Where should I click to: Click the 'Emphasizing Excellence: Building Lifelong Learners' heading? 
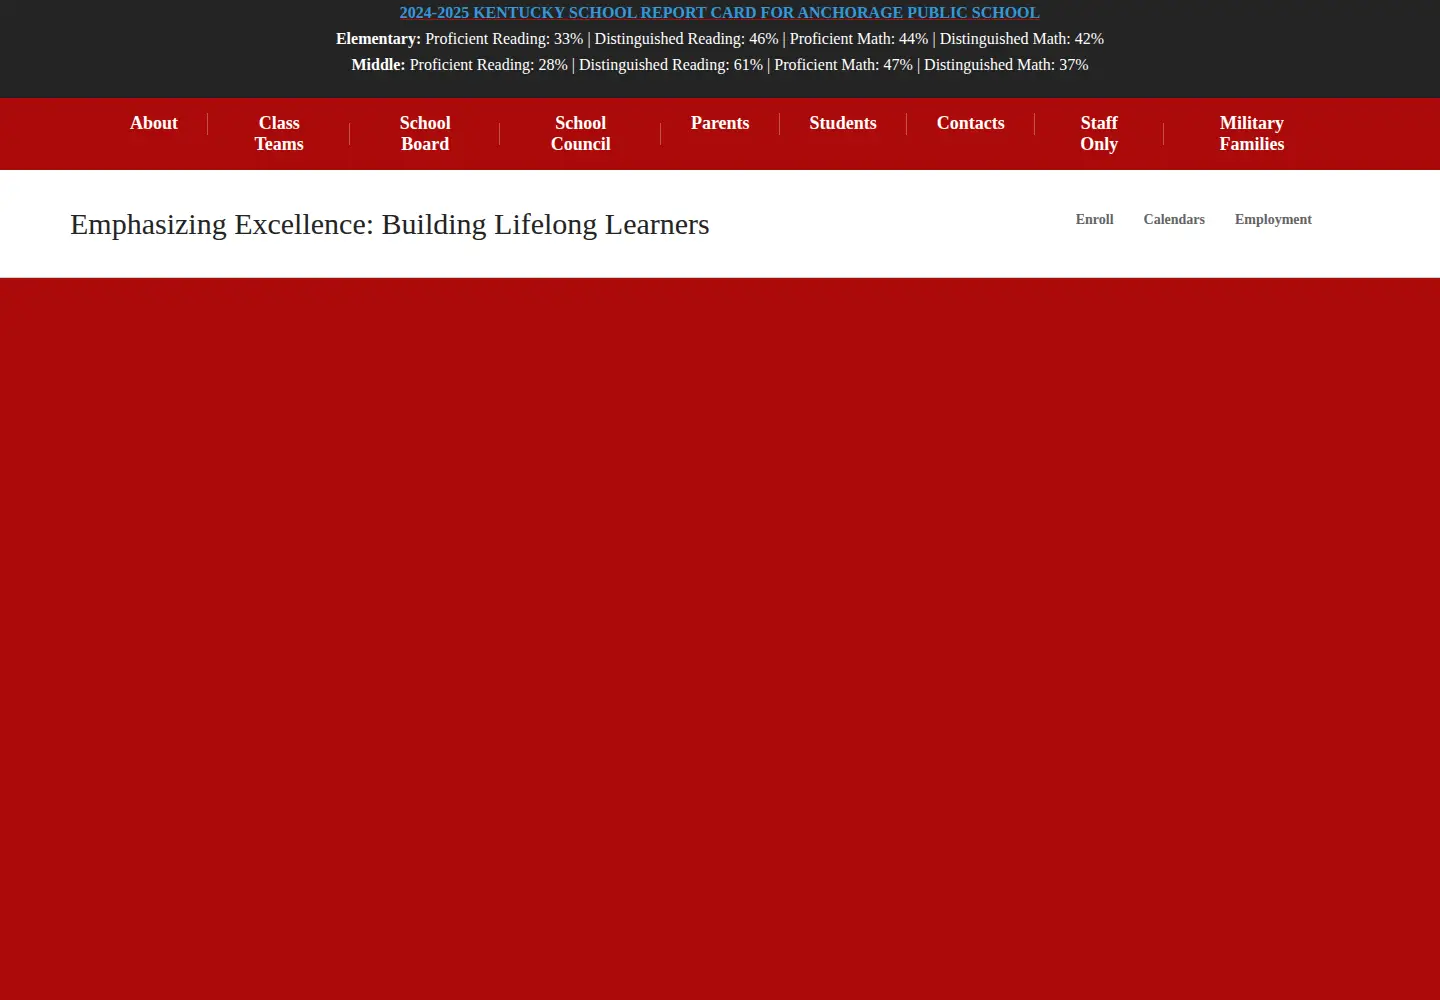390,224
